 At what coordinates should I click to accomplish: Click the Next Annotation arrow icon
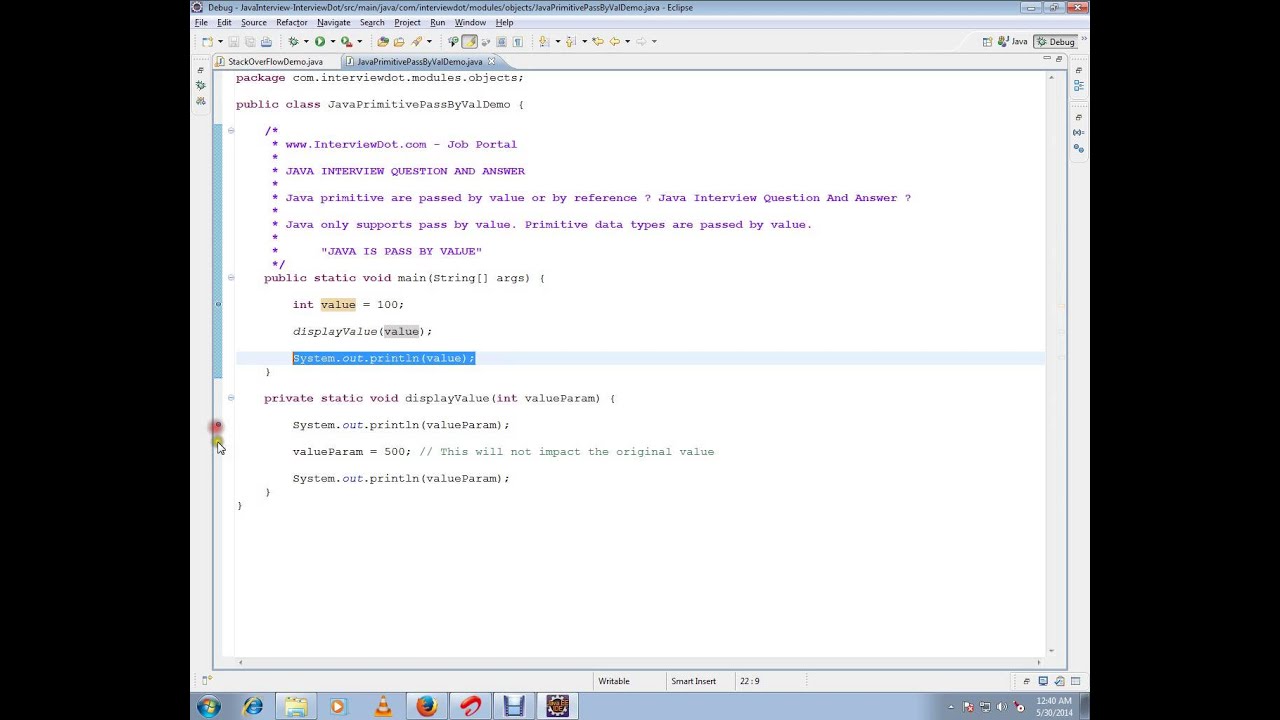543,41
